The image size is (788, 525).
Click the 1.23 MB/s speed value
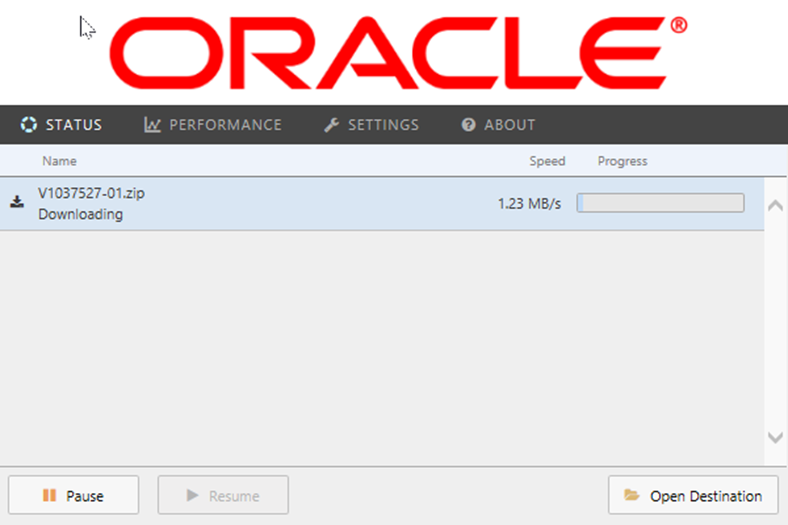[529, 203]
